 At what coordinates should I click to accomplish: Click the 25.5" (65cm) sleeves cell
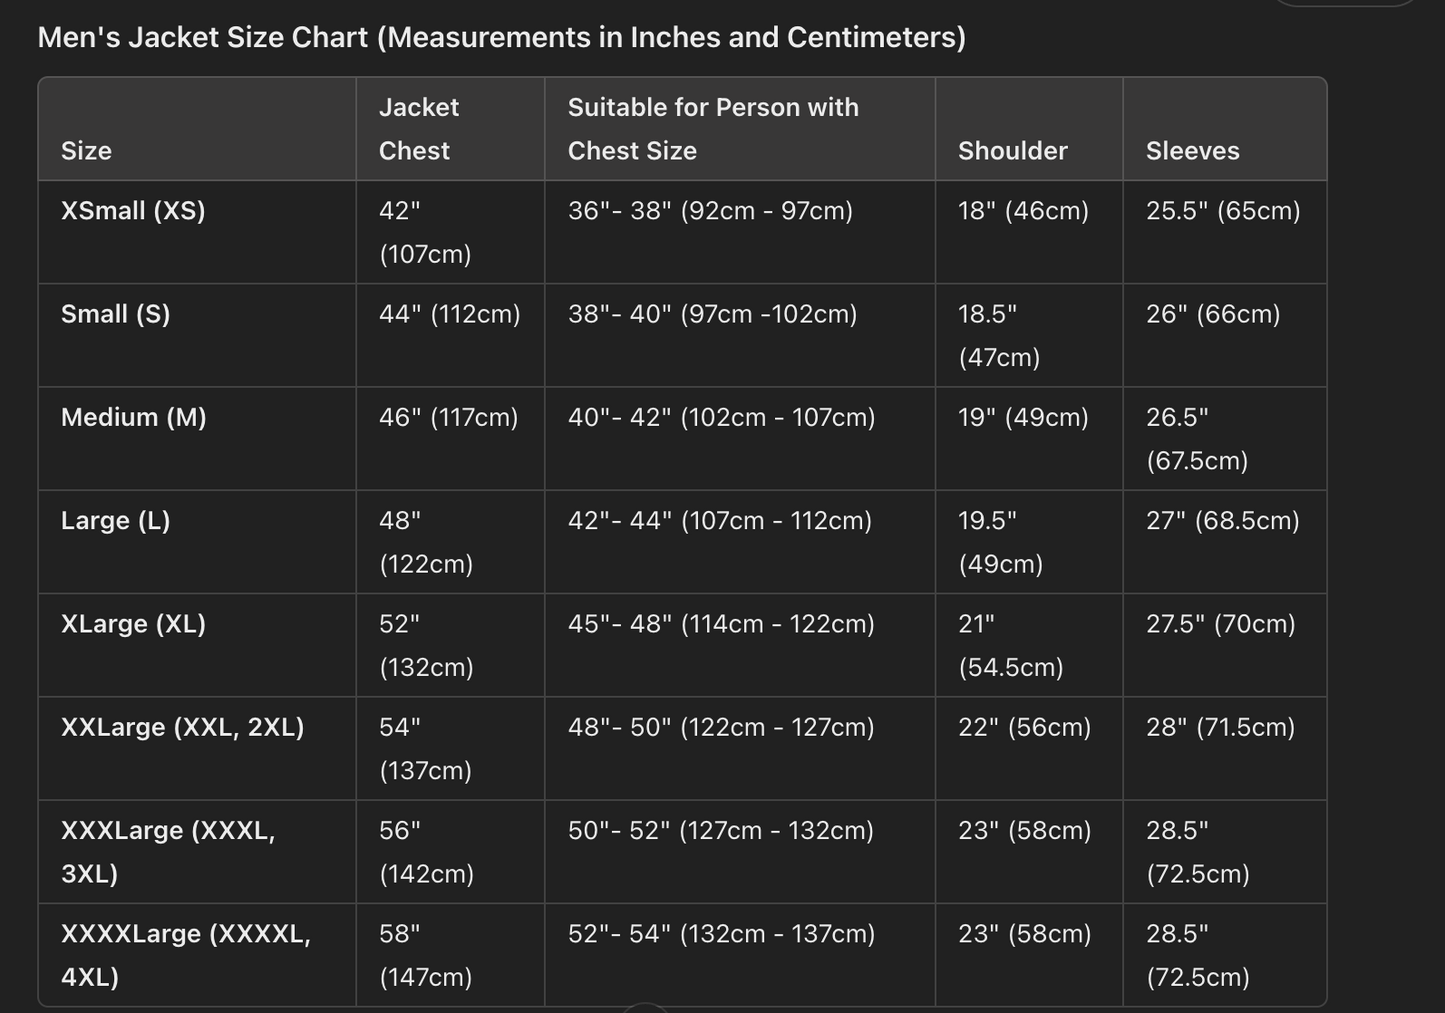(1222, 211)
